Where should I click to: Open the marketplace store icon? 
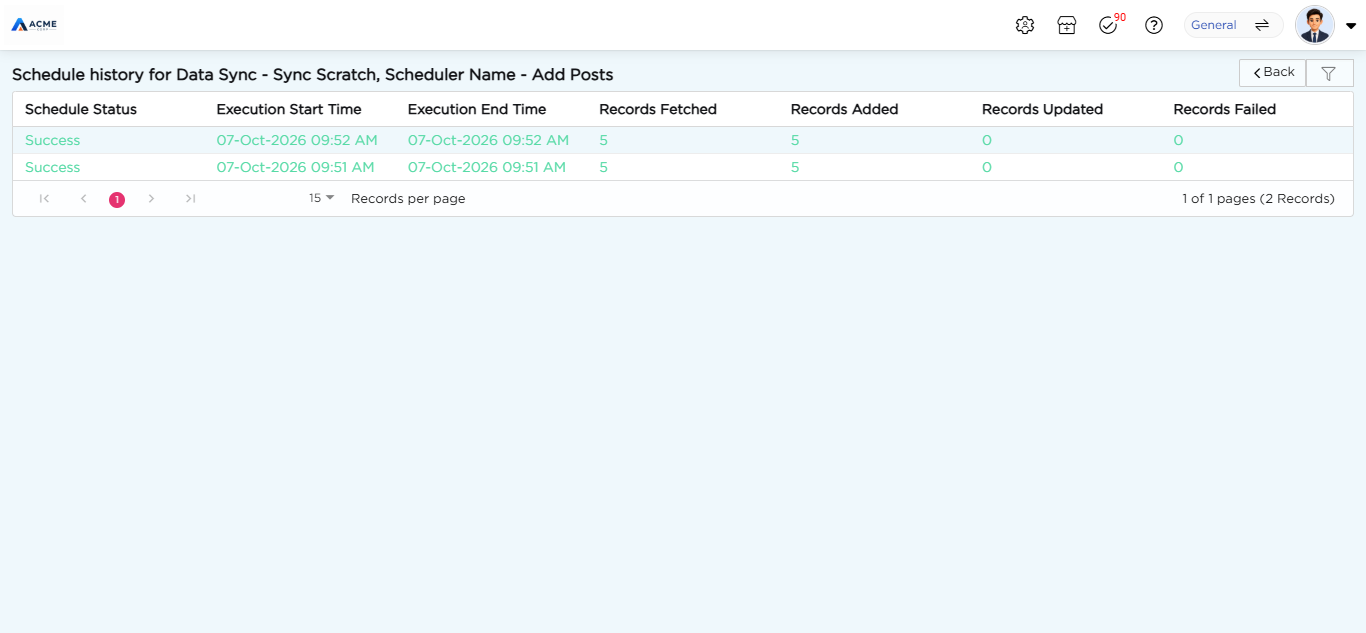(x=1067, y=25)
